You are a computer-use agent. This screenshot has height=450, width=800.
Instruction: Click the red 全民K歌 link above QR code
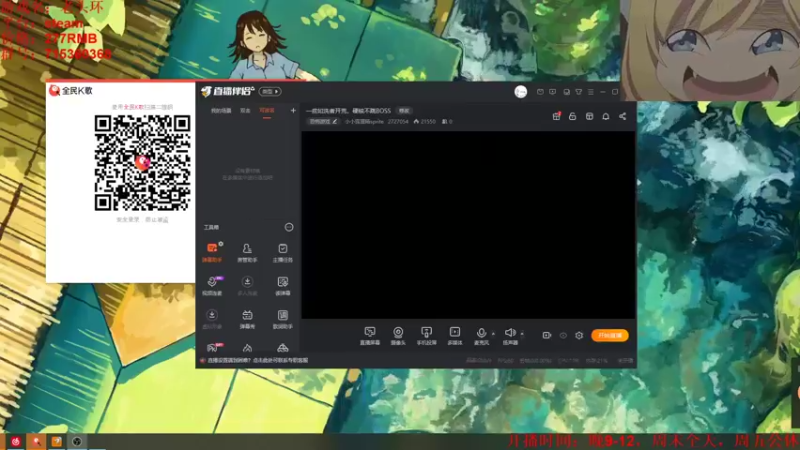tap(134, 107)
